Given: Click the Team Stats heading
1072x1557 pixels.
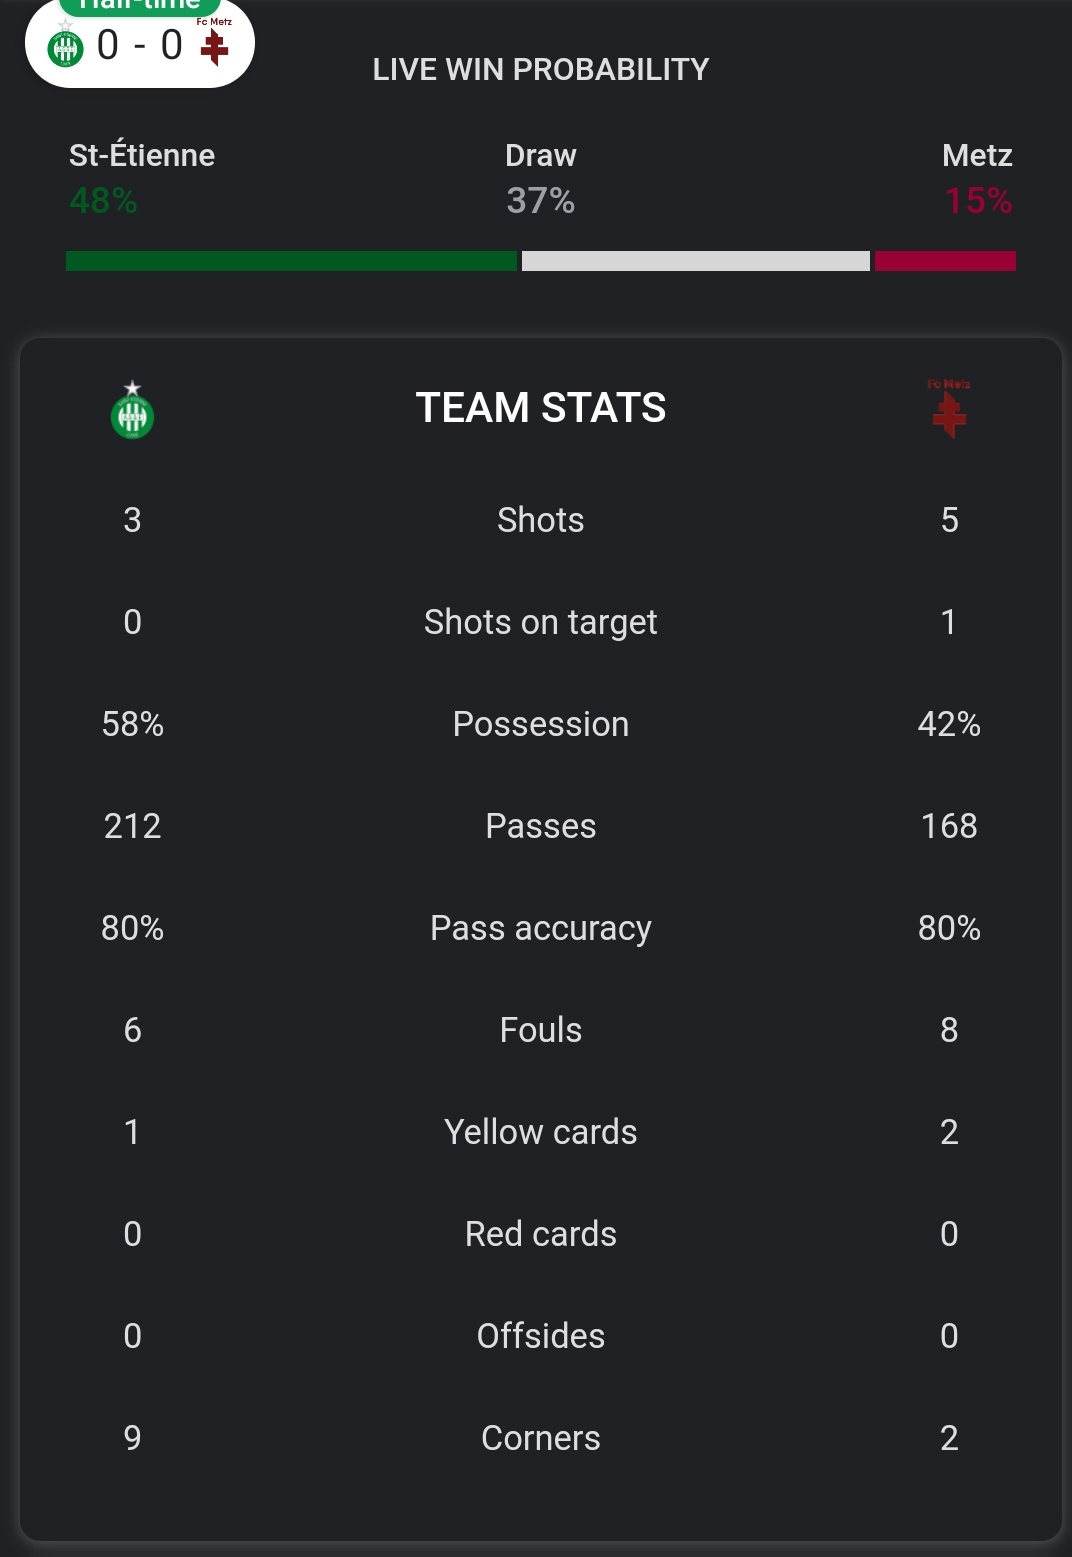Looking at the screenshot, I should click(x=540, y=408).
